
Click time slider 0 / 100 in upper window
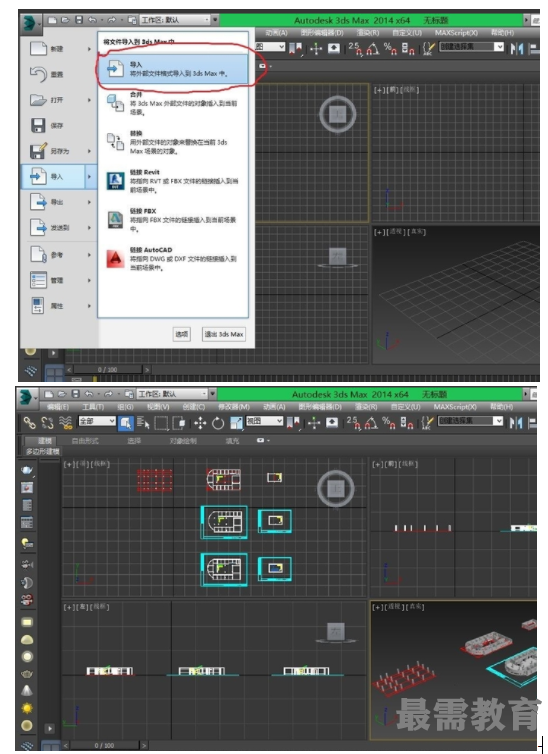[107, 369]
